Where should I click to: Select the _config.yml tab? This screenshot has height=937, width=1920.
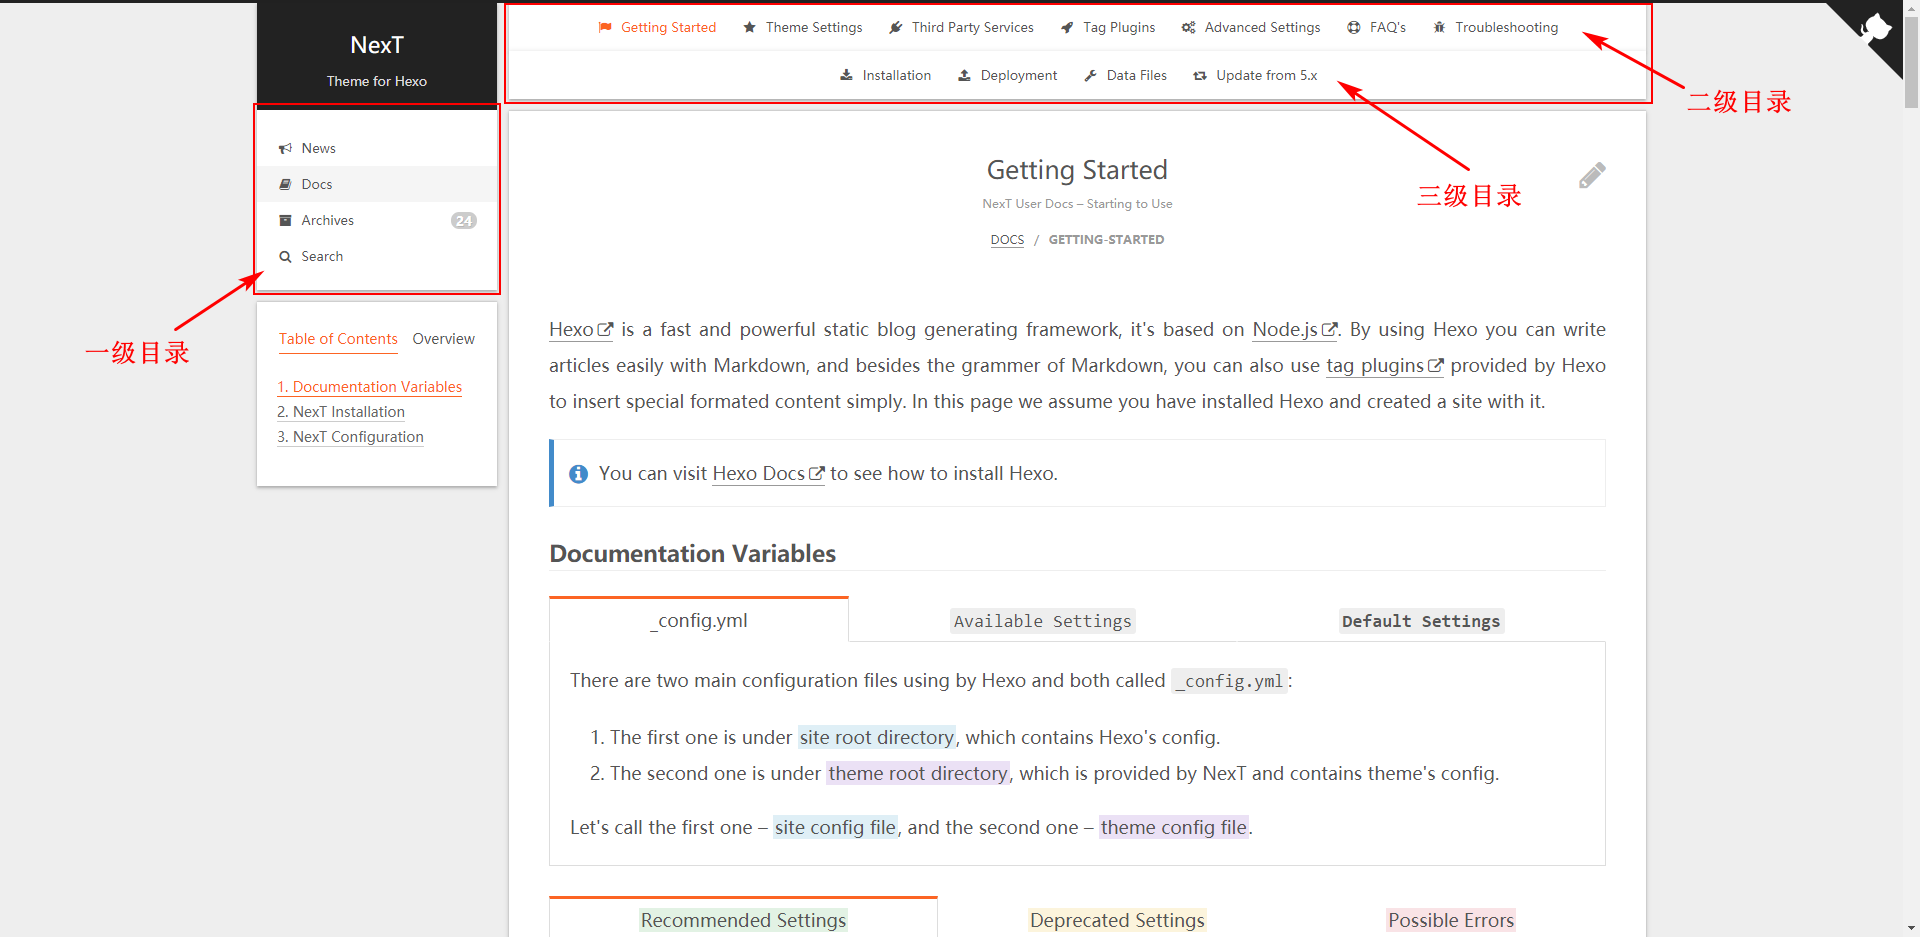(699, 620)
